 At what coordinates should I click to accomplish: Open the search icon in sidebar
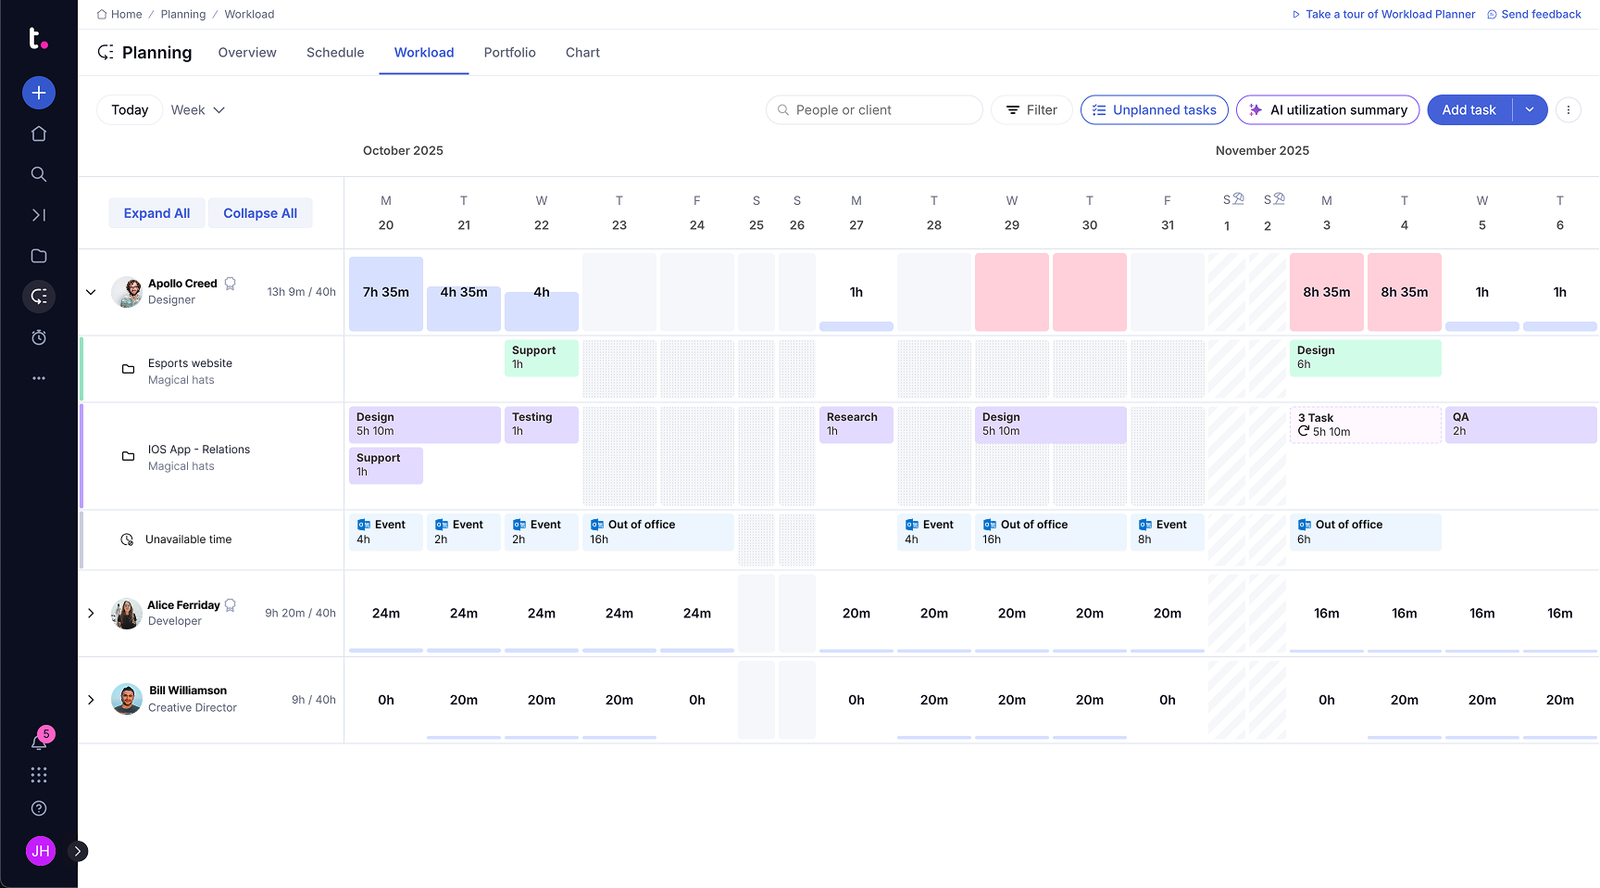point(39,175)
